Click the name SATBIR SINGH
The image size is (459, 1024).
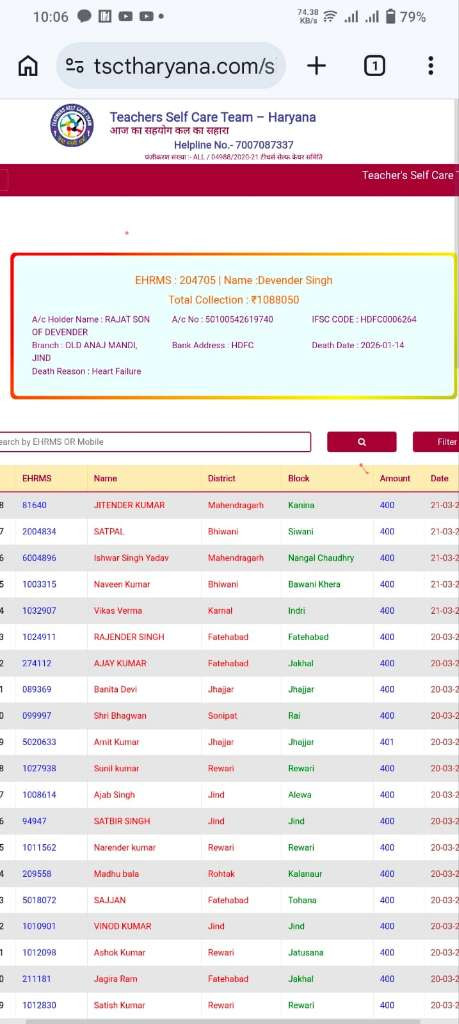point(121,821)
